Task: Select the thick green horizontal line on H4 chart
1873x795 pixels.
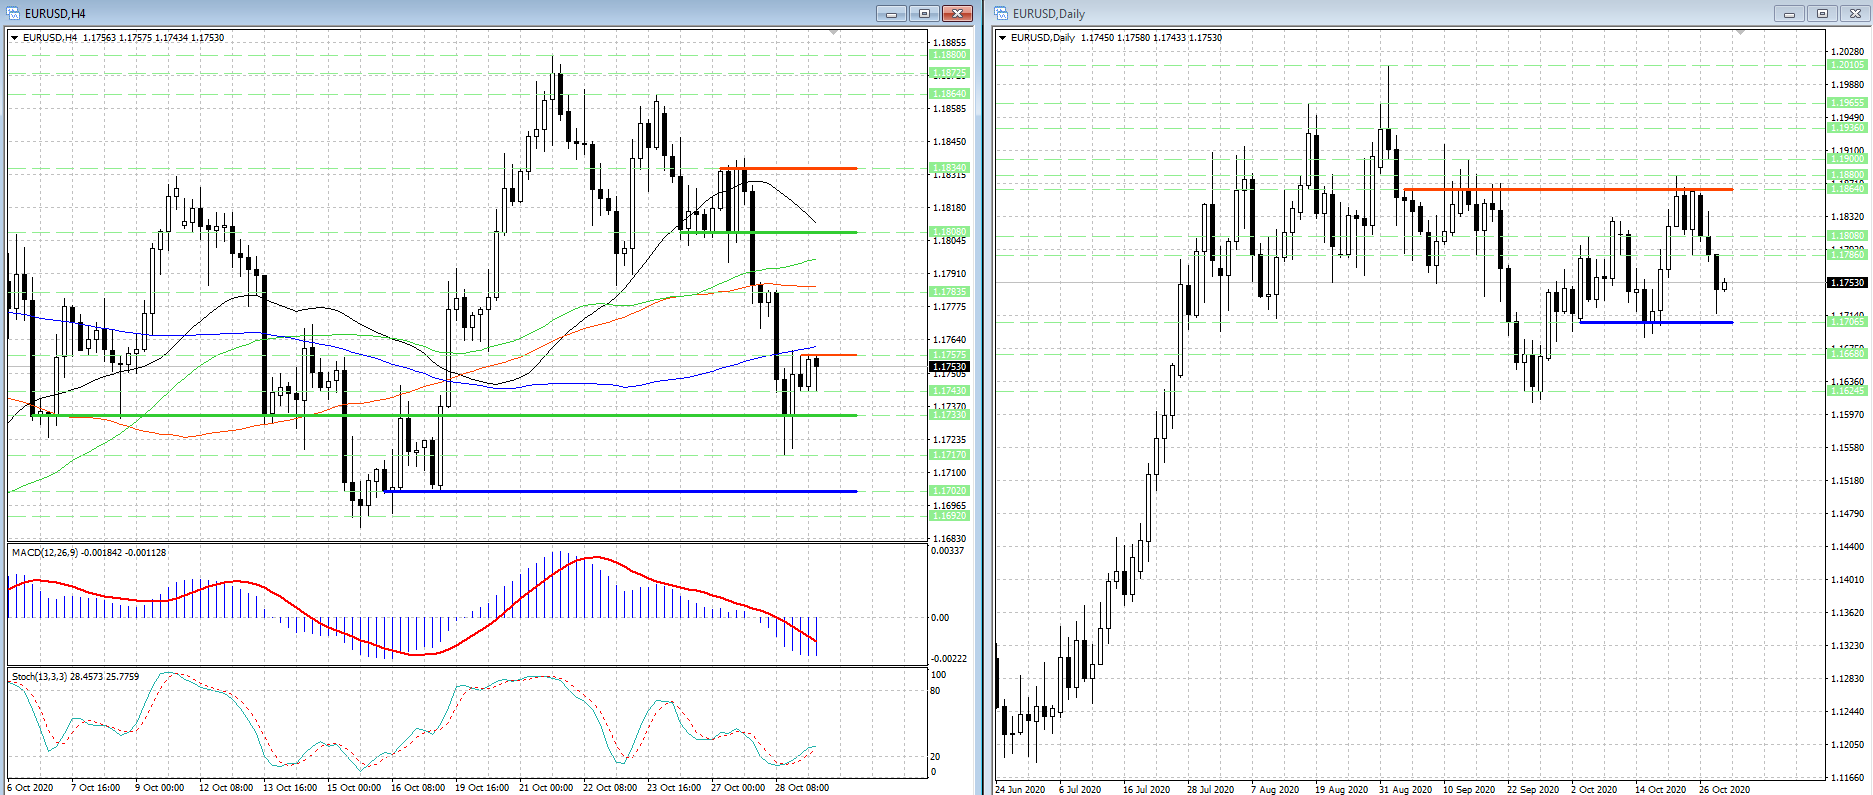Action: pos(500,415)
